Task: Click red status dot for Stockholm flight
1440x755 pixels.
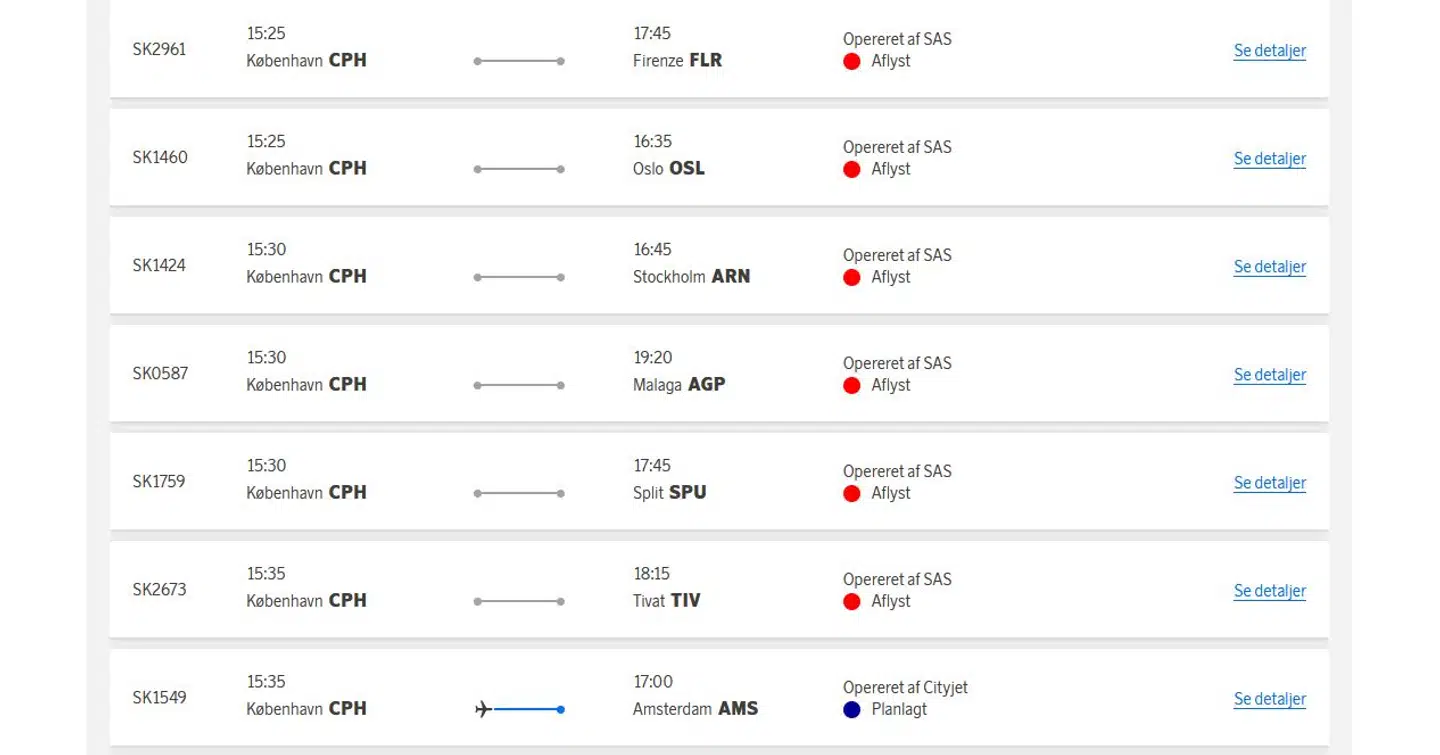Action: pos(852,277)
